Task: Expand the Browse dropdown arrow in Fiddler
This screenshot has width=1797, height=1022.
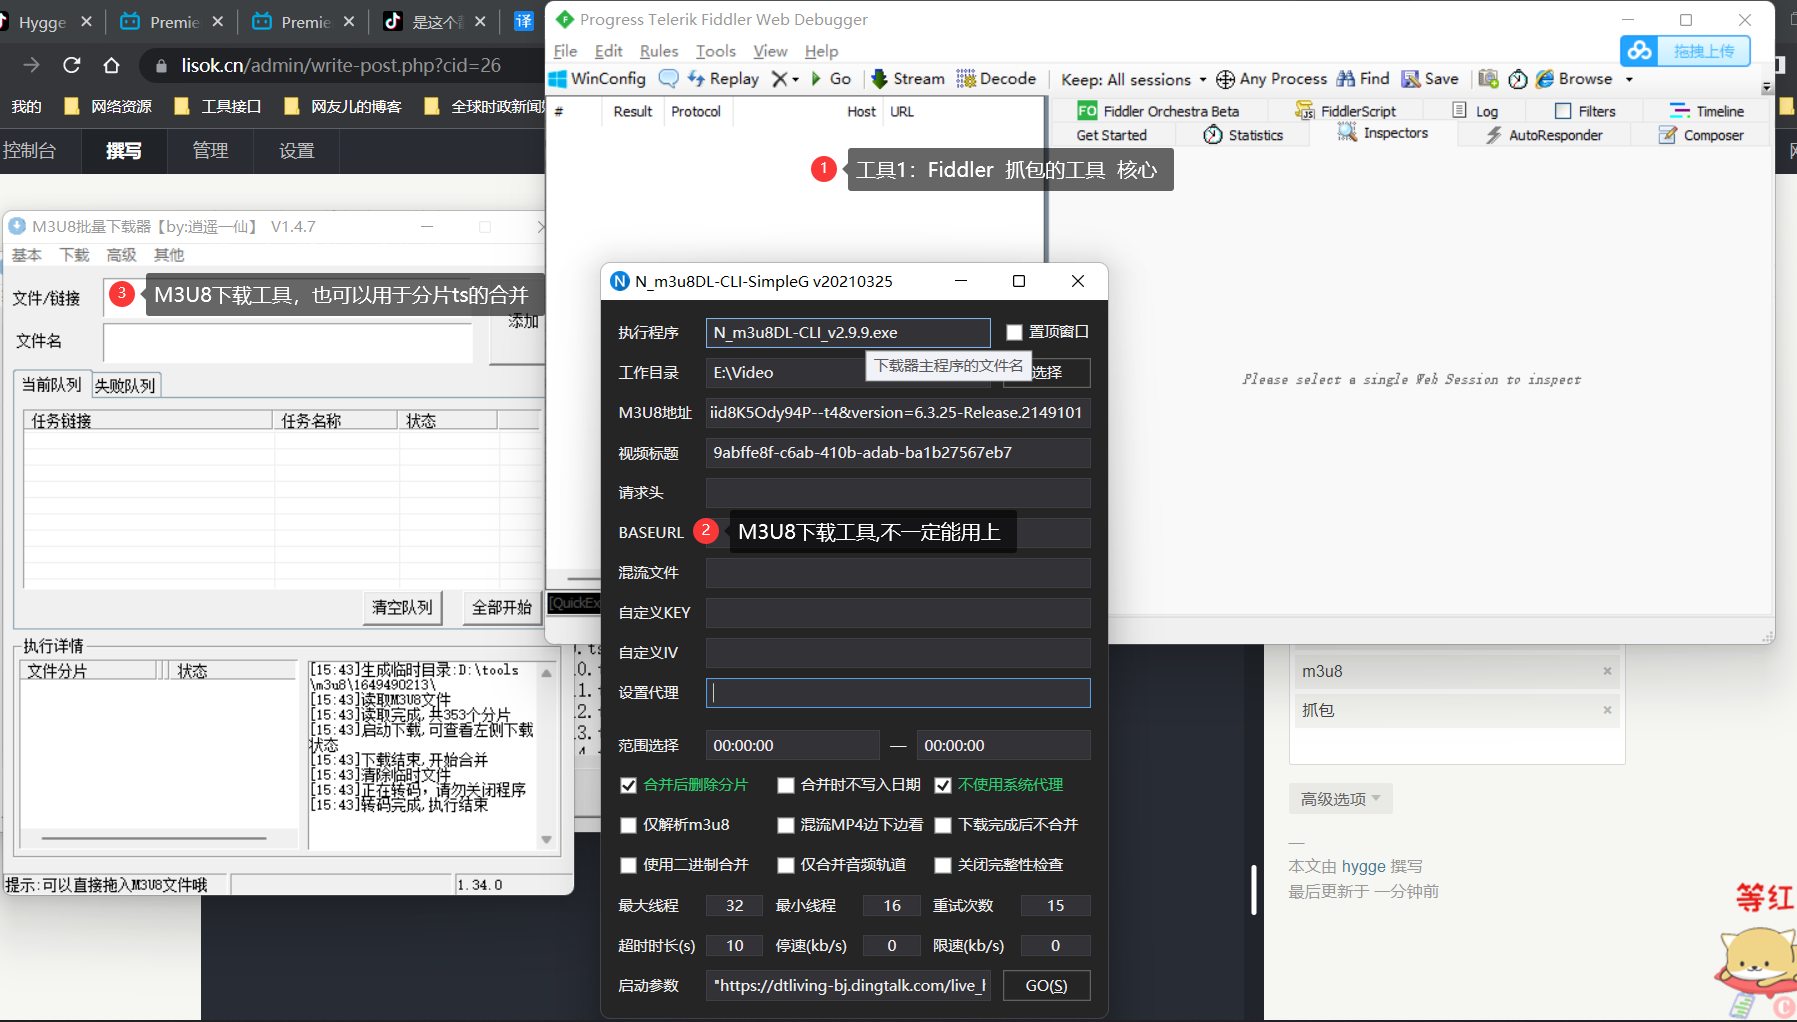Action: click(1629, 80)
